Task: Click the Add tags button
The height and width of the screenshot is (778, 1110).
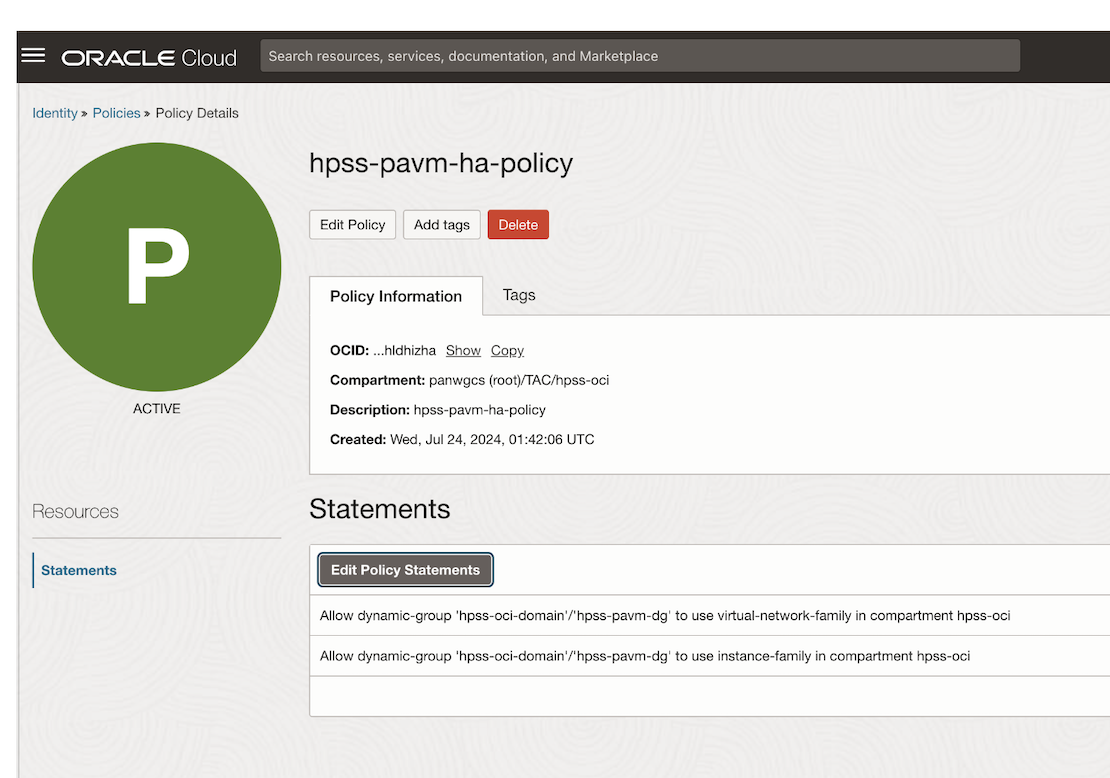Action: [x=441, y=225]
